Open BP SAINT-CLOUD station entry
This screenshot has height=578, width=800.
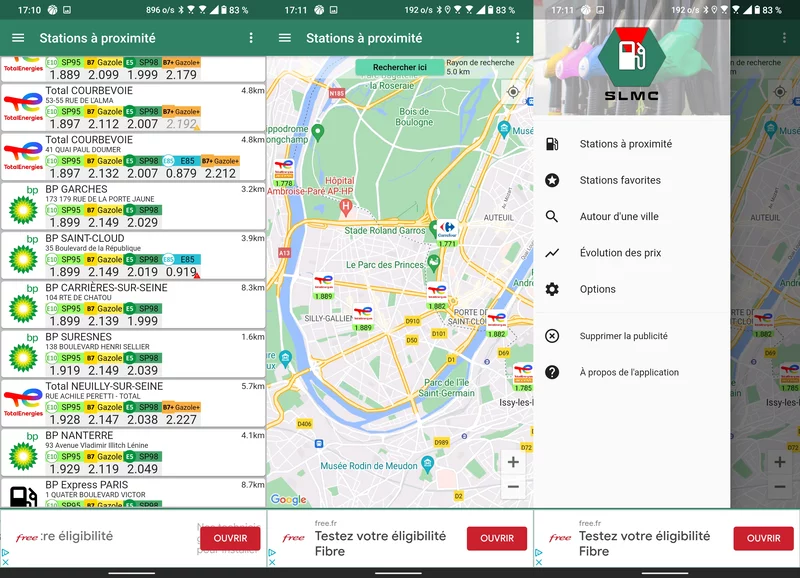click(133, 255)
